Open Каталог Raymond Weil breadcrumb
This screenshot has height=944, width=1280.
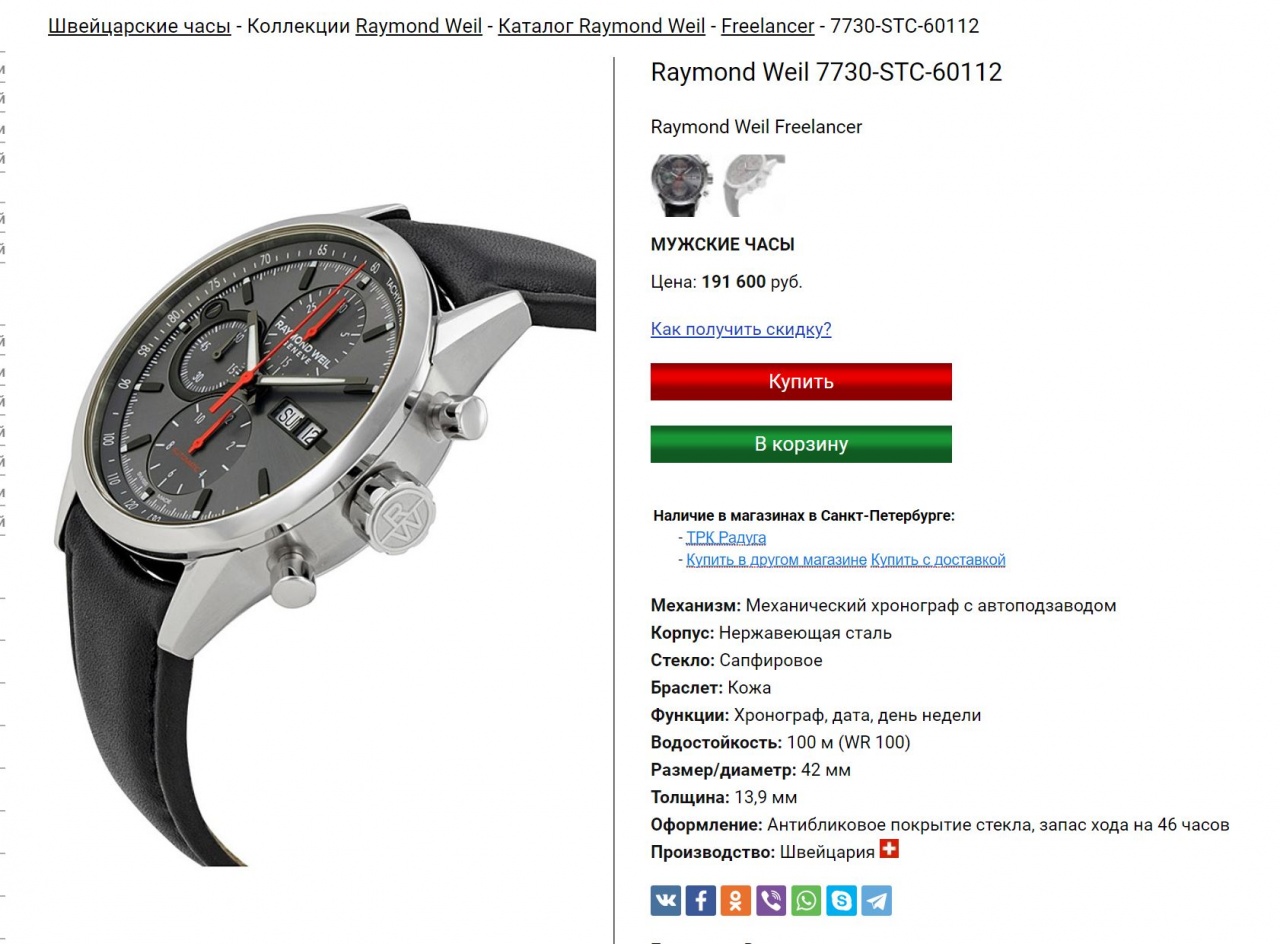tap(601, 26)
